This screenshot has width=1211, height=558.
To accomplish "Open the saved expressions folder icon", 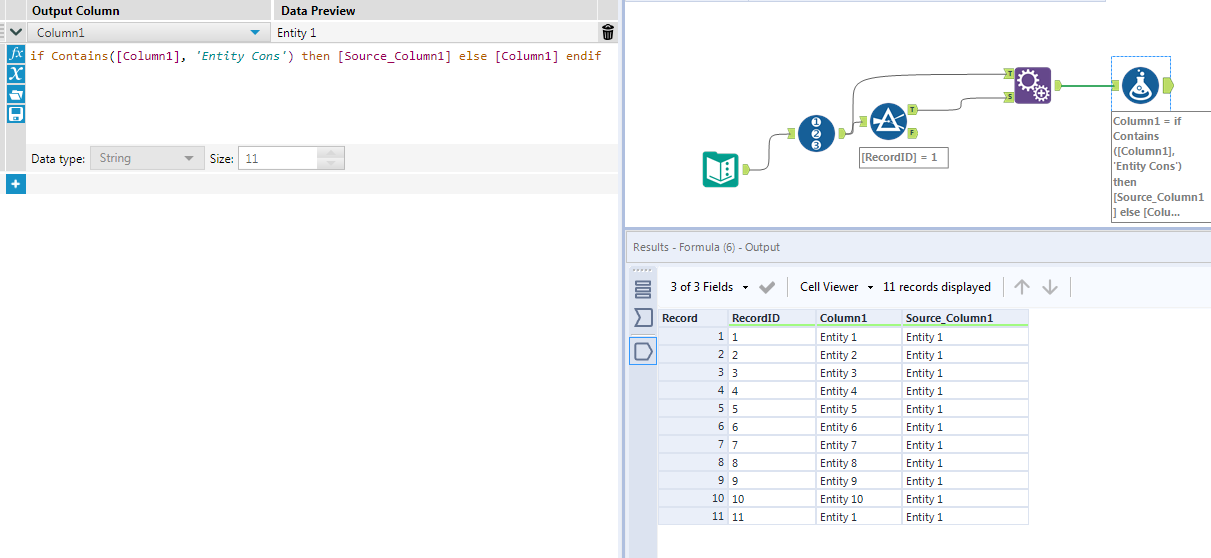I will (x=16, y=94).
